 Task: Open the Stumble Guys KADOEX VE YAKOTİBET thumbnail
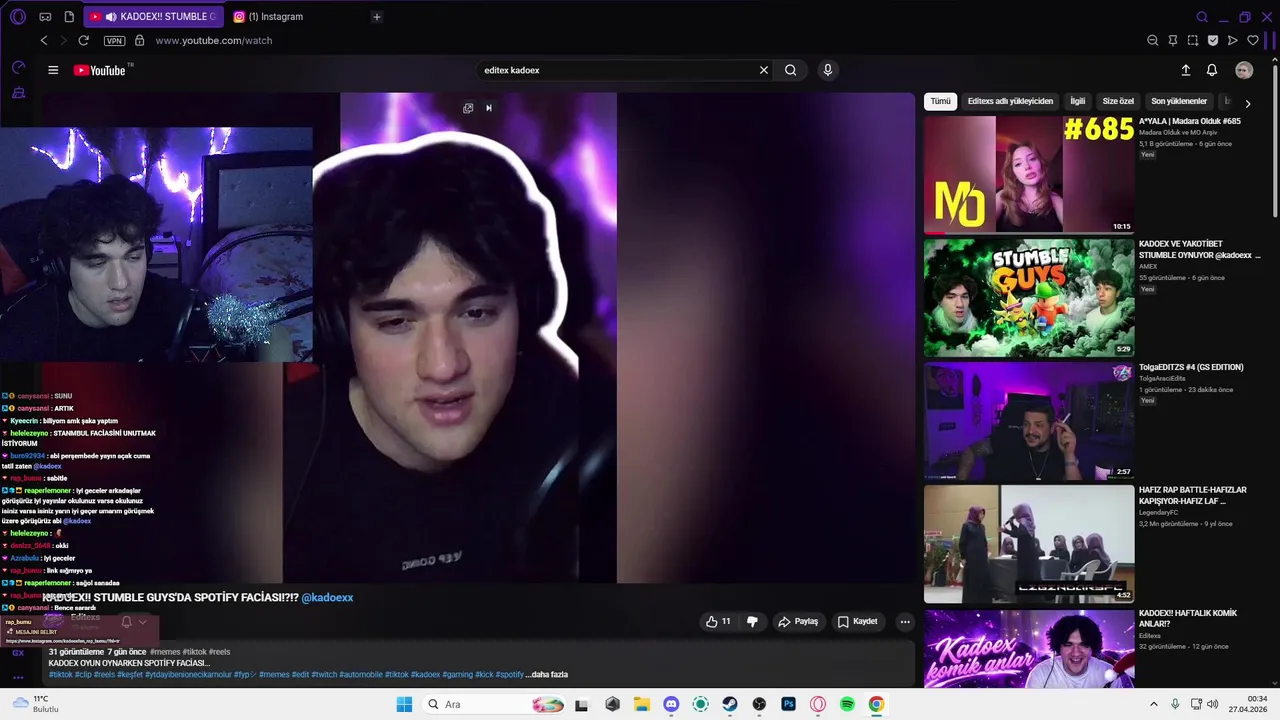pos(1029,297)
